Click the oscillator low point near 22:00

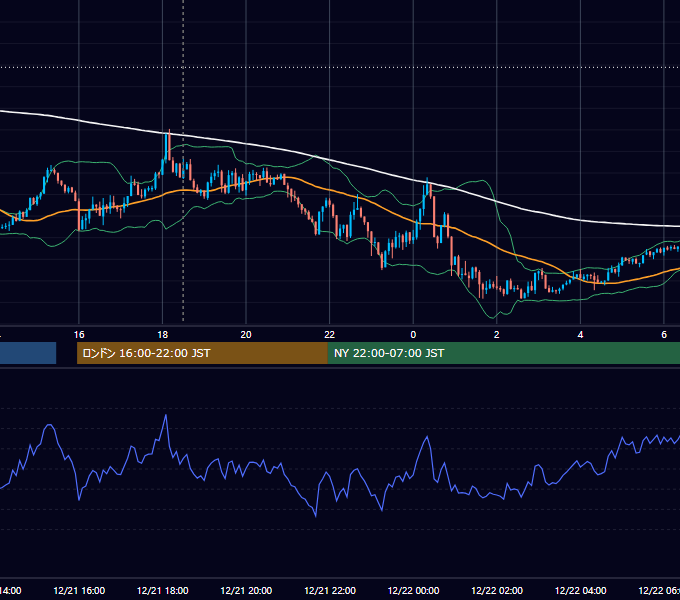click(315, 516)
